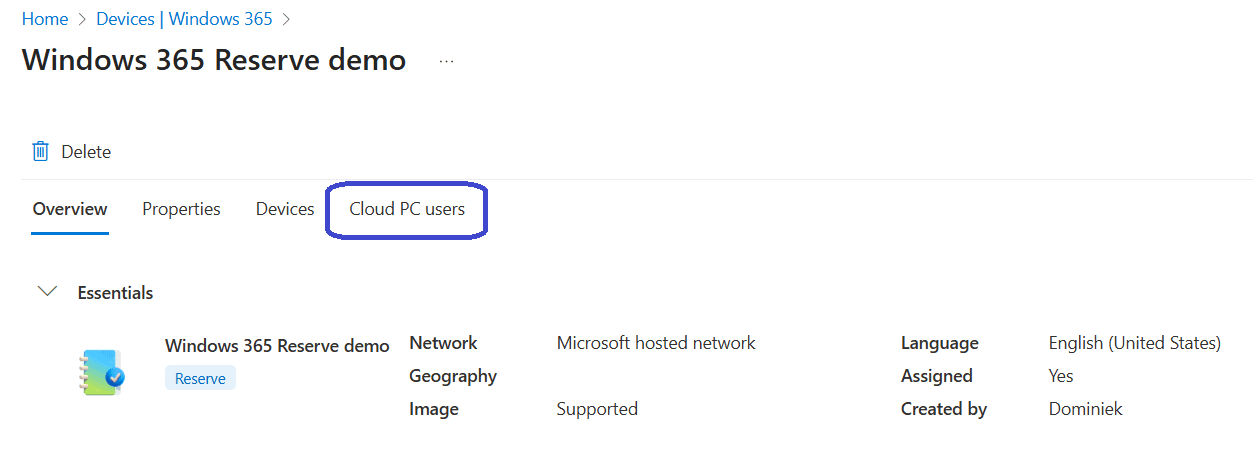Click the Reserve badge tag

200,379
